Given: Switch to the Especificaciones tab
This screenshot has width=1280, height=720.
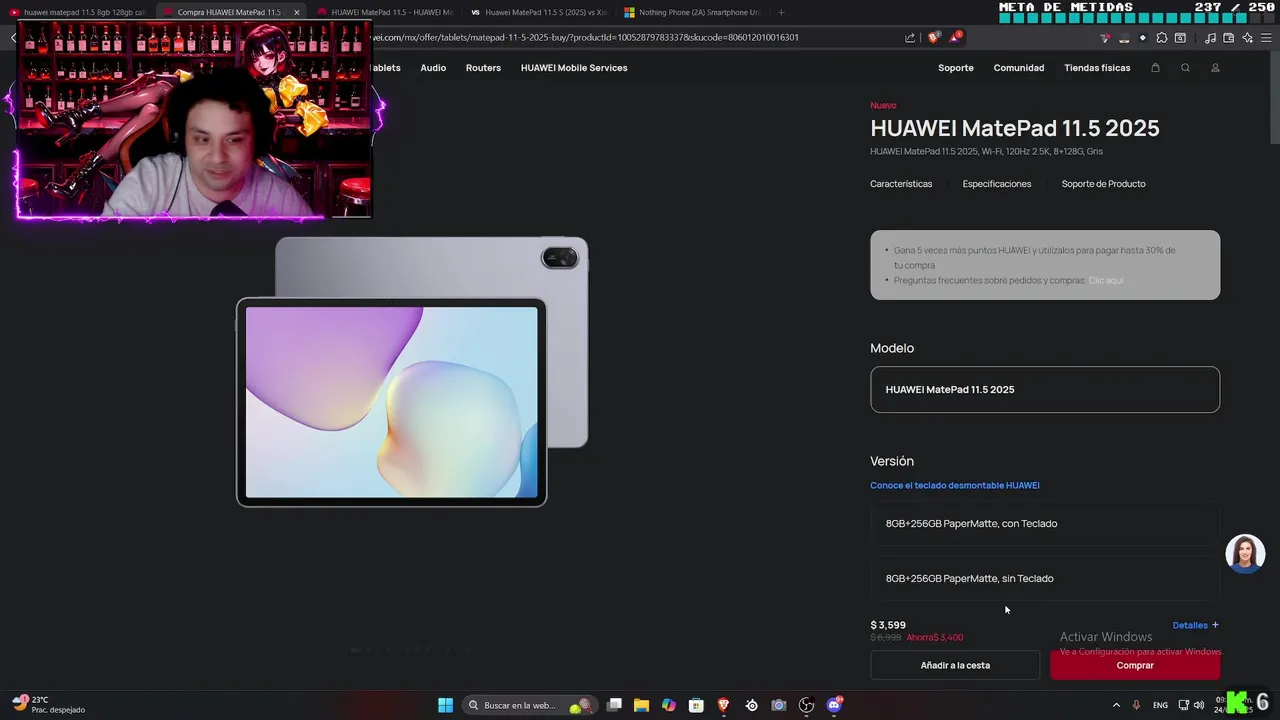Looking at the screenshot, I should pyautogui.click(x=997, y=184).
